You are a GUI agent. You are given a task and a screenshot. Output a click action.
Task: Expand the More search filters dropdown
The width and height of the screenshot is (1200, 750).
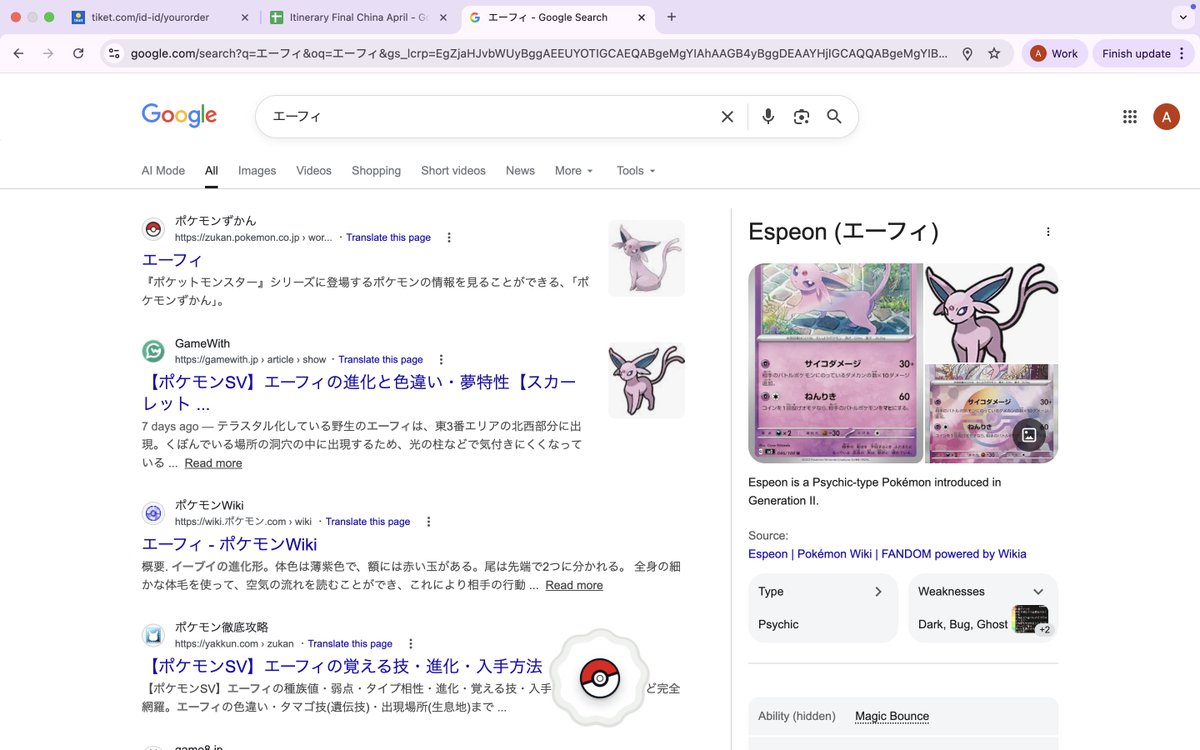574,171
